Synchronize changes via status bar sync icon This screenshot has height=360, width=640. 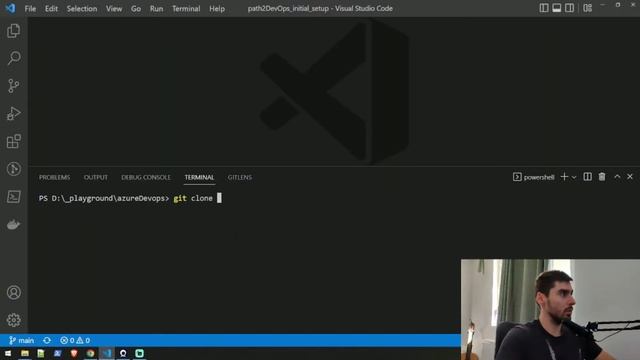pyautogui.click(x=47, y=340)
